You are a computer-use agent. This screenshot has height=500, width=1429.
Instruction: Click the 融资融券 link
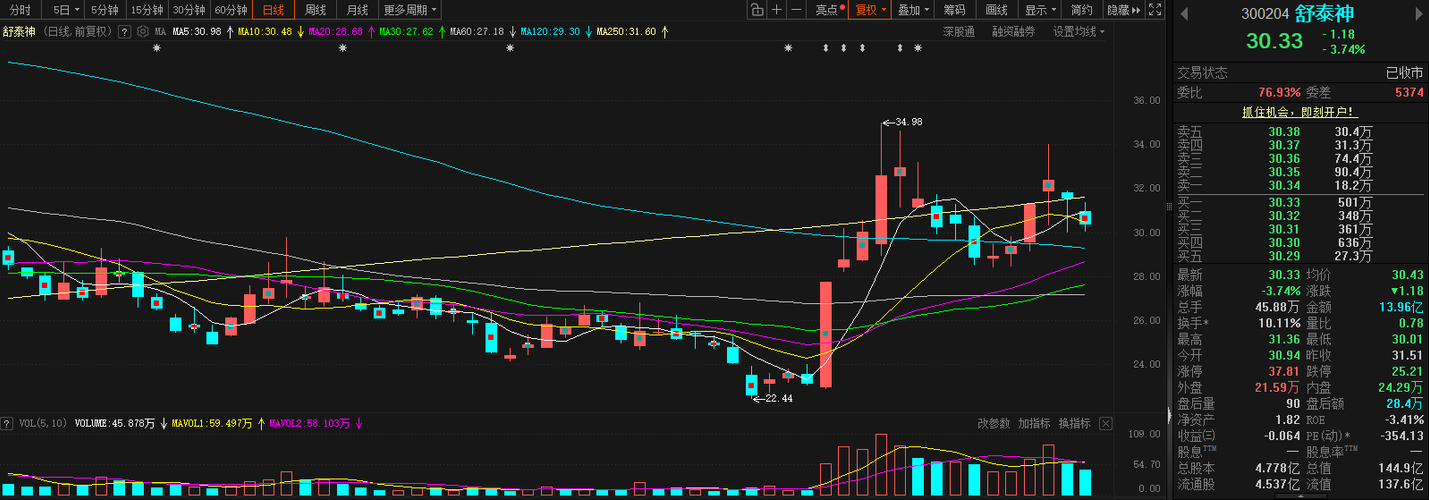1013,31
